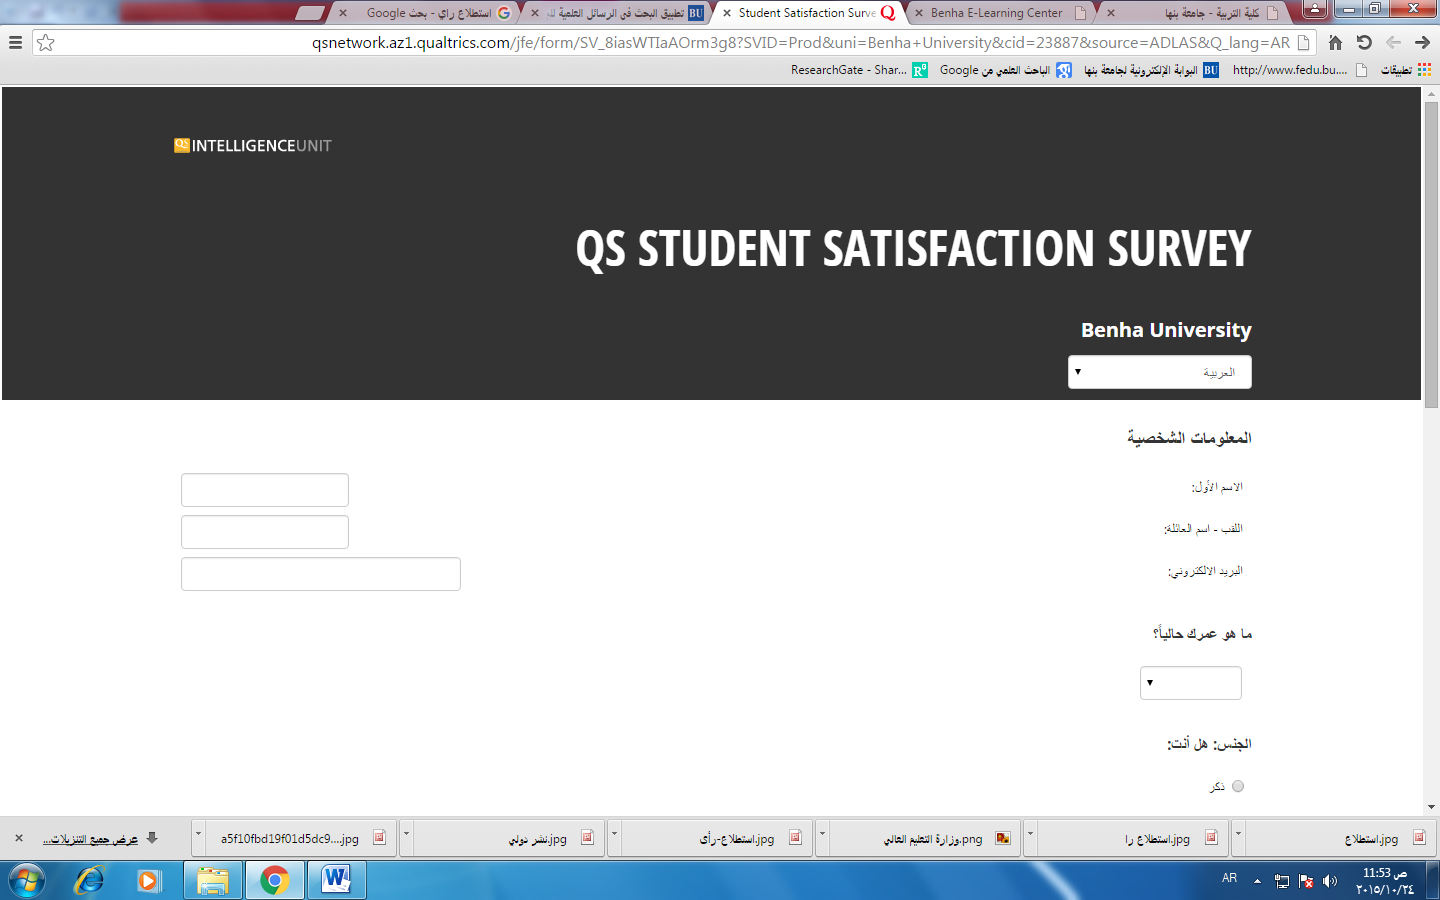Image resolution: width=1440 pixels, height=900 pixels.
Task: Open the http://www.fedu.bu bookmark
Action: [1299, 70]
